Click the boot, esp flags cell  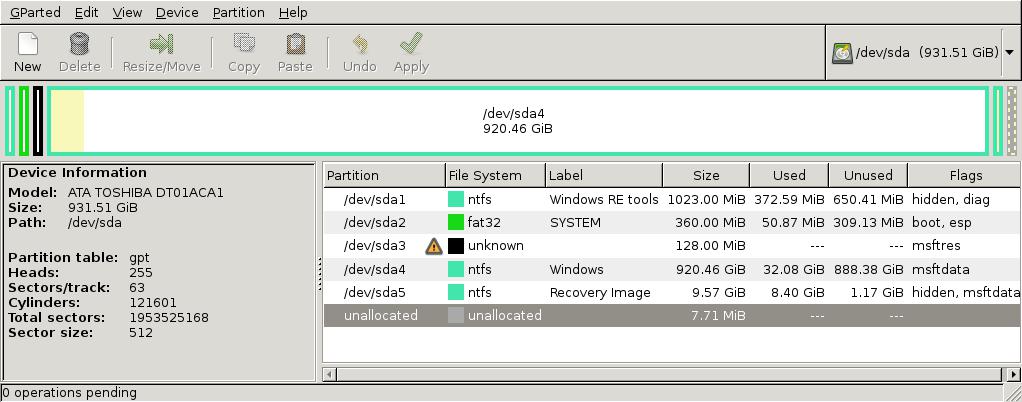pyautogui.click(x=942, y=223)
